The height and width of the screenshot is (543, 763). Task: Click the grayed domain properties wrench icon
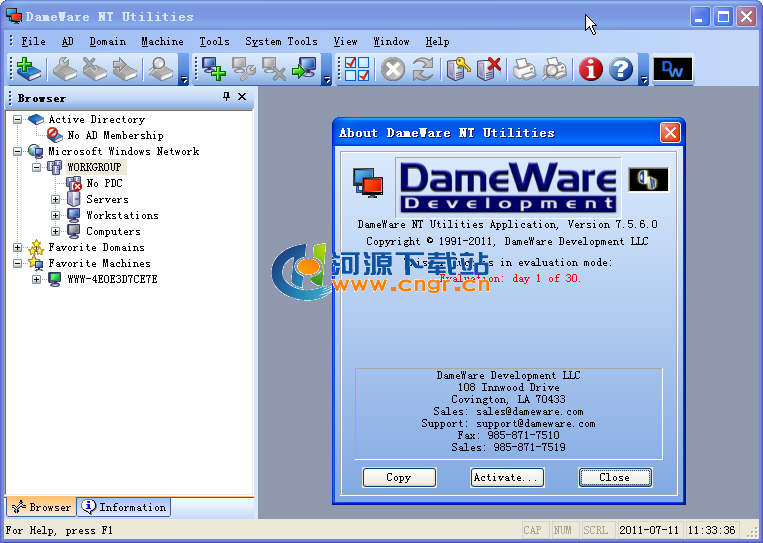pyautogui.click(x=65, y=69)
